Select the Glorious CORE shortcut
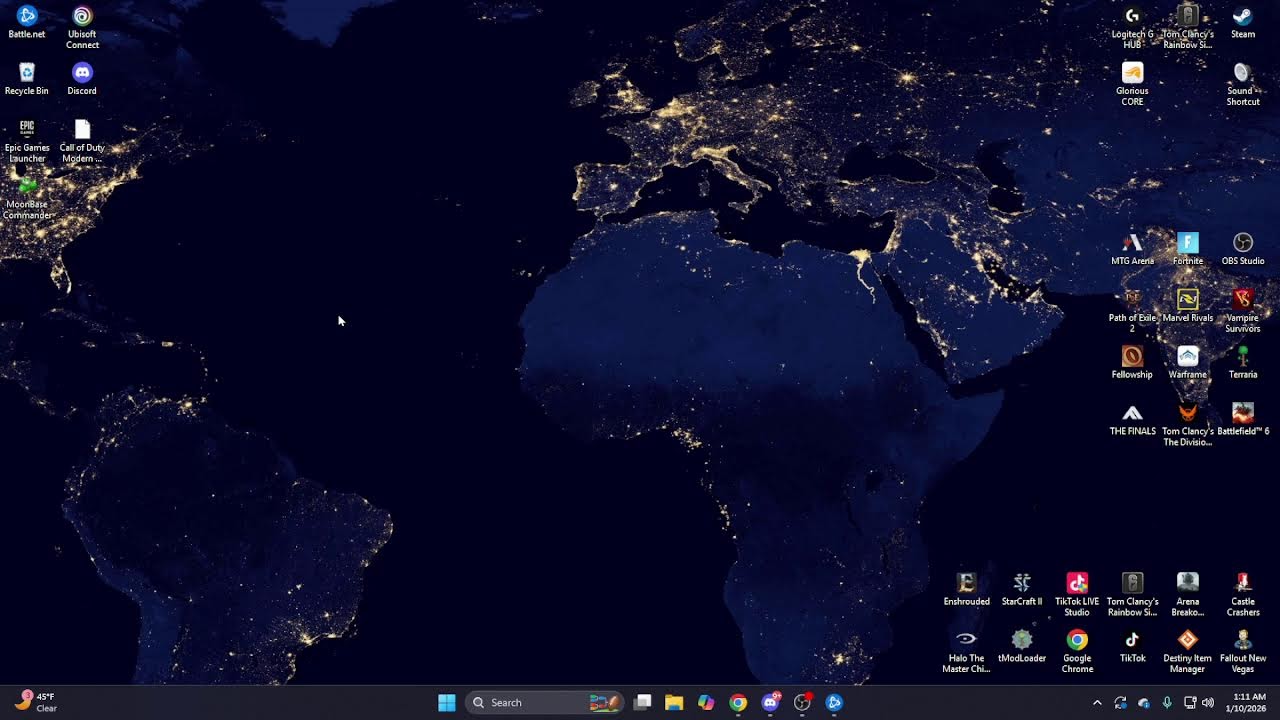The width and height of the screenshot is (1280, 720). click(1132, 84)
